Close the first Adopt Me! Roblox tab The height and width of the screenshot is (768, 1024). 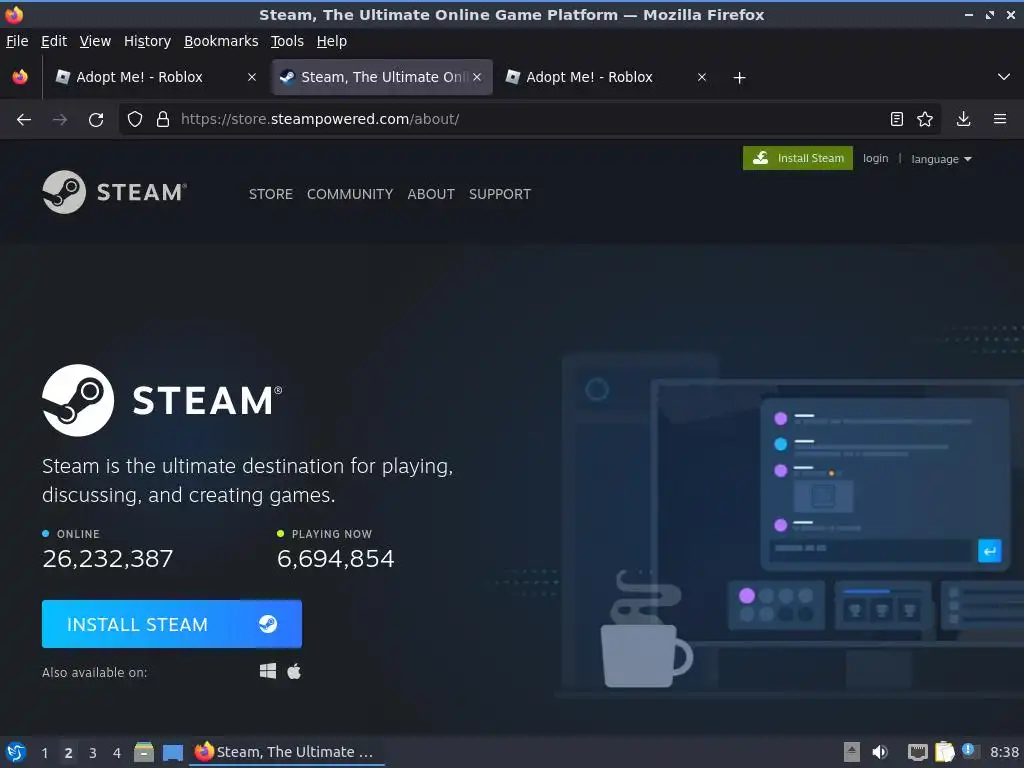pos(251,77)
